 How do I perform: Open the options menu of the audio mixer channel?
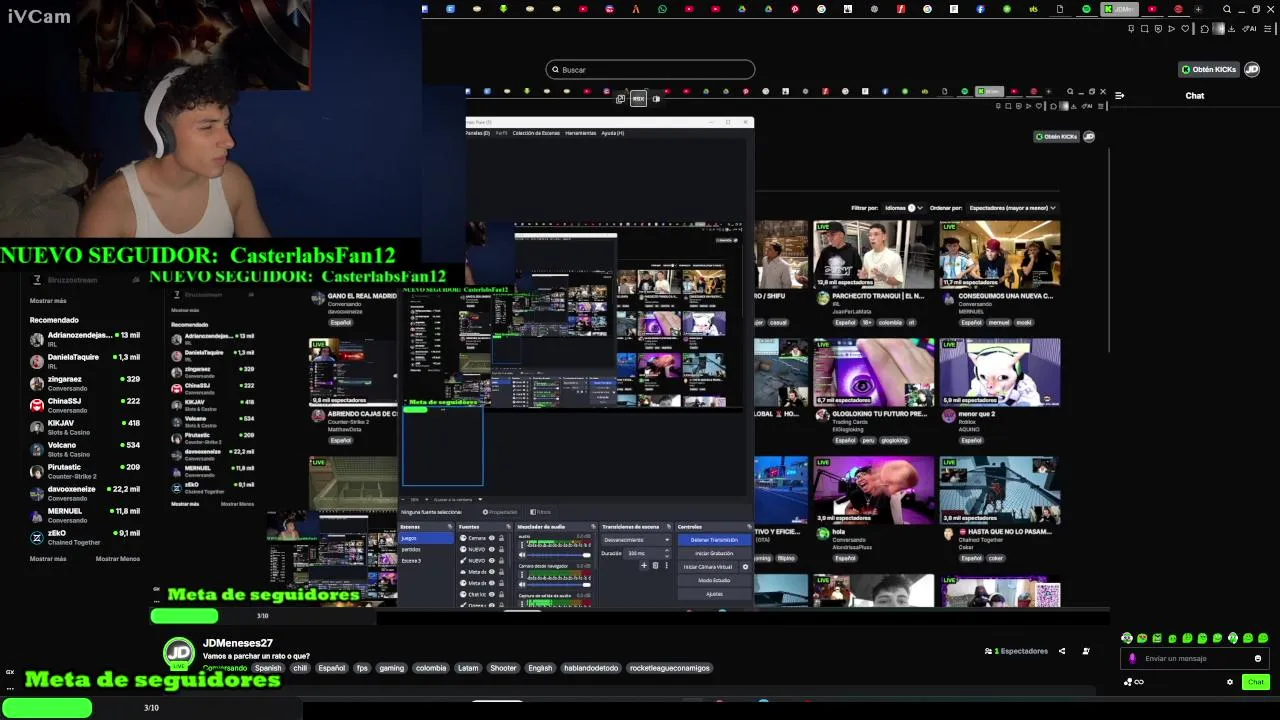tap(522, 544)
